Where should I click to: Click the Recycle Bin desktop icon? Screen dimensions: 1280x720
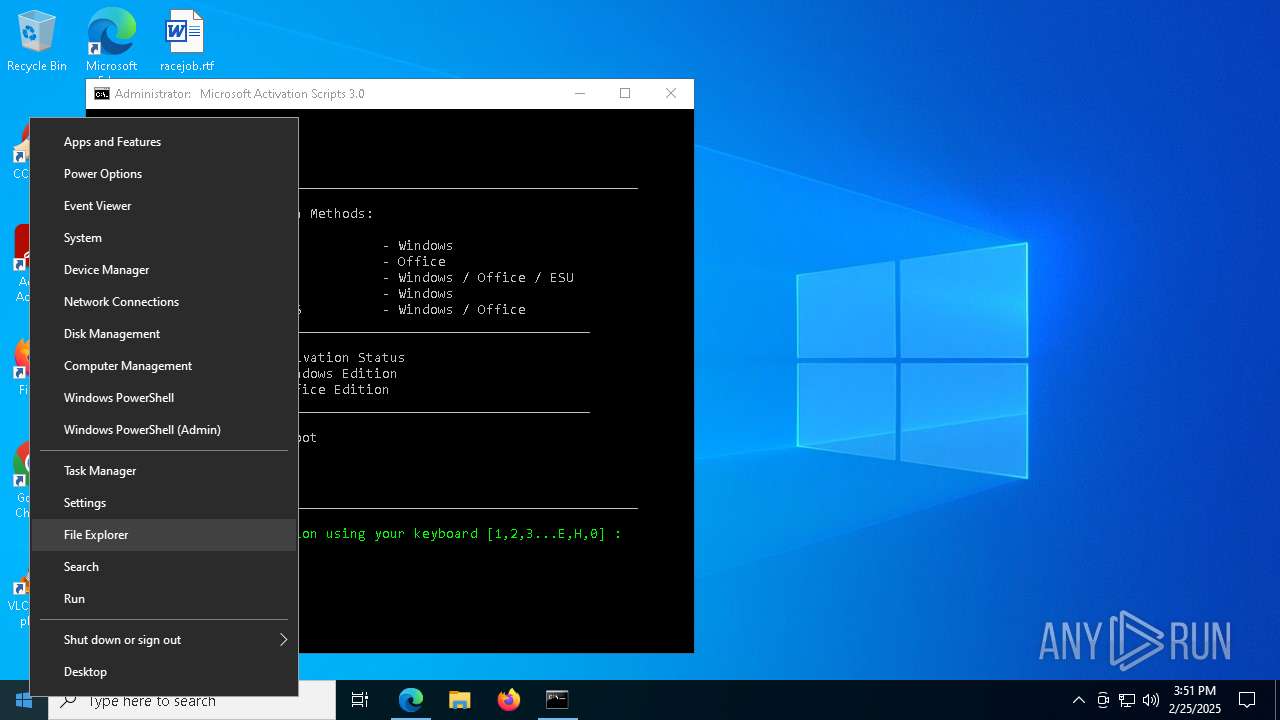pos(37,41)
